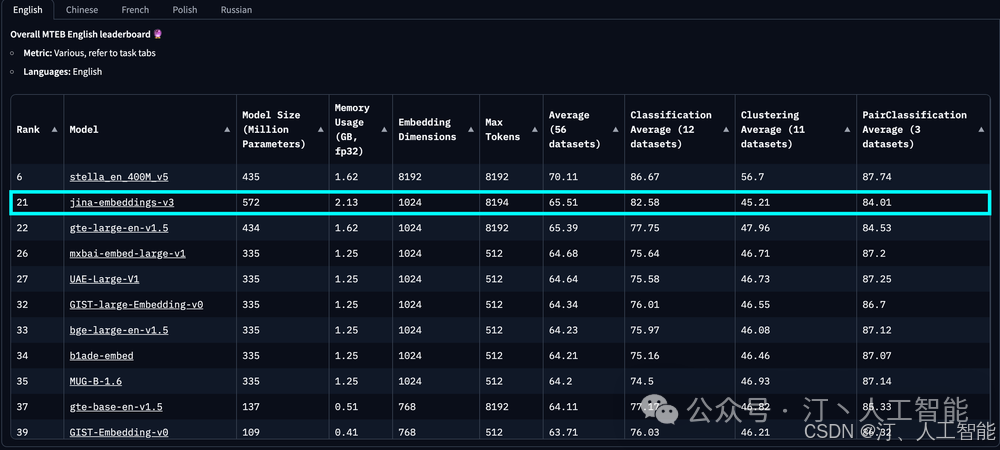Click the Max Tokens sort arrow
The height and width of the screenshot is (450, 1000).
[x=534, y=130]
